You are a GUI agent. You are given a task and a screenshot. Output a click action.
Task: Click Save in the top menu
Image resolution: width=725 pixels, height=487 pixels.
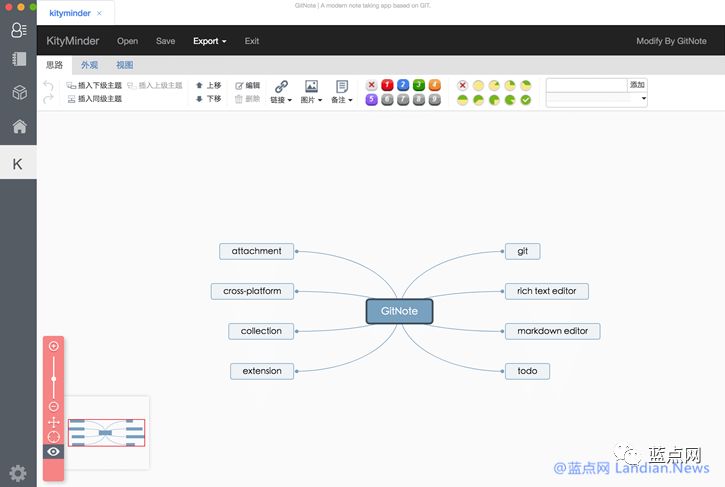166,41
